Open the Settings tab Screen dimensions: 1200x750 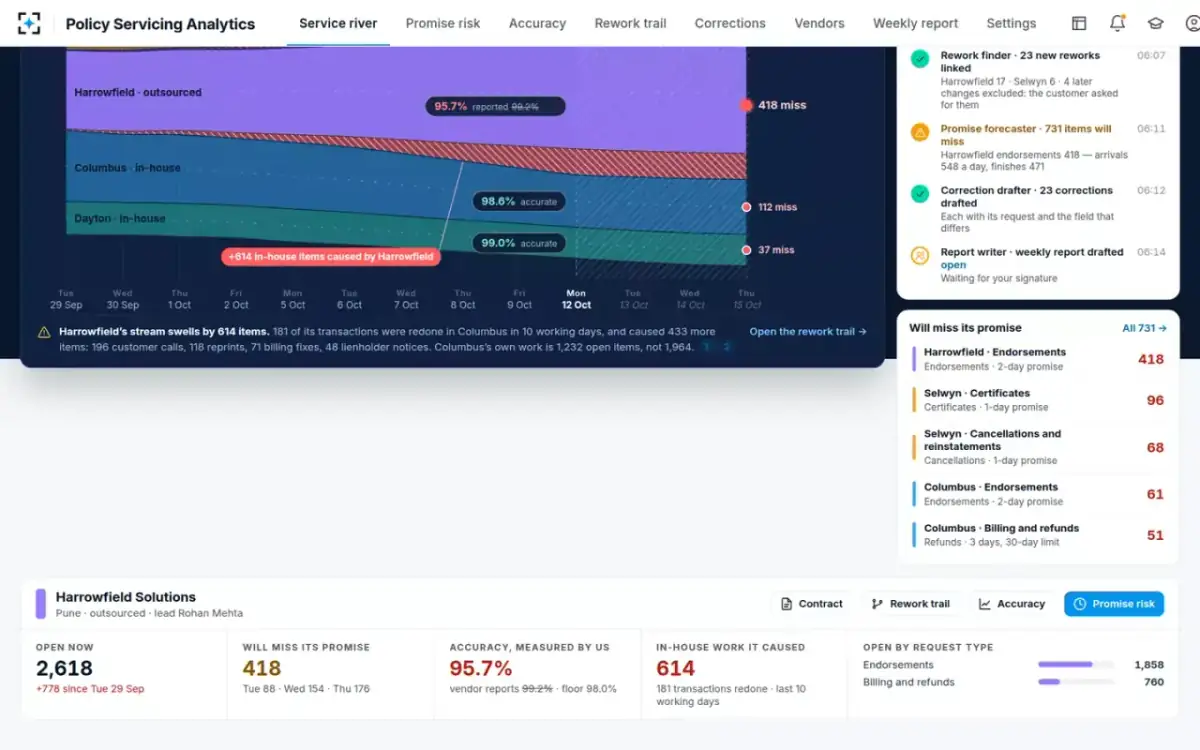pyautogui.click(x=1011, y=23)
